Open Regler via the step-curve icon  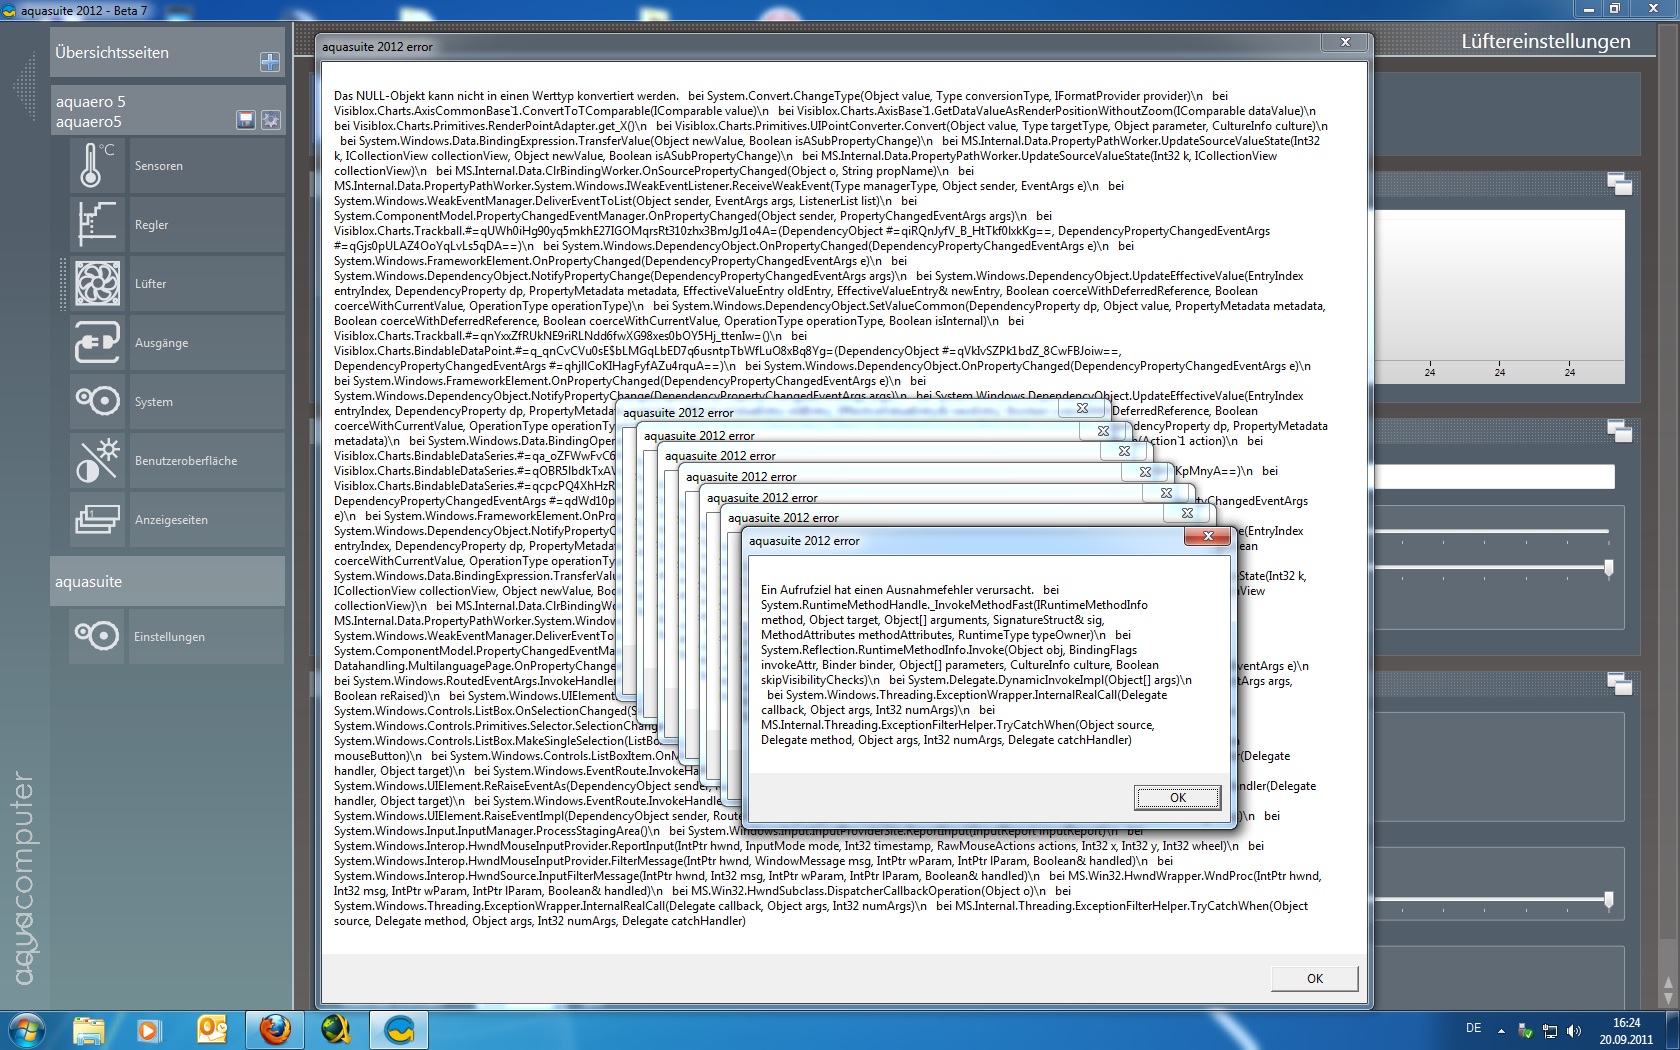[x=97, y=224]
